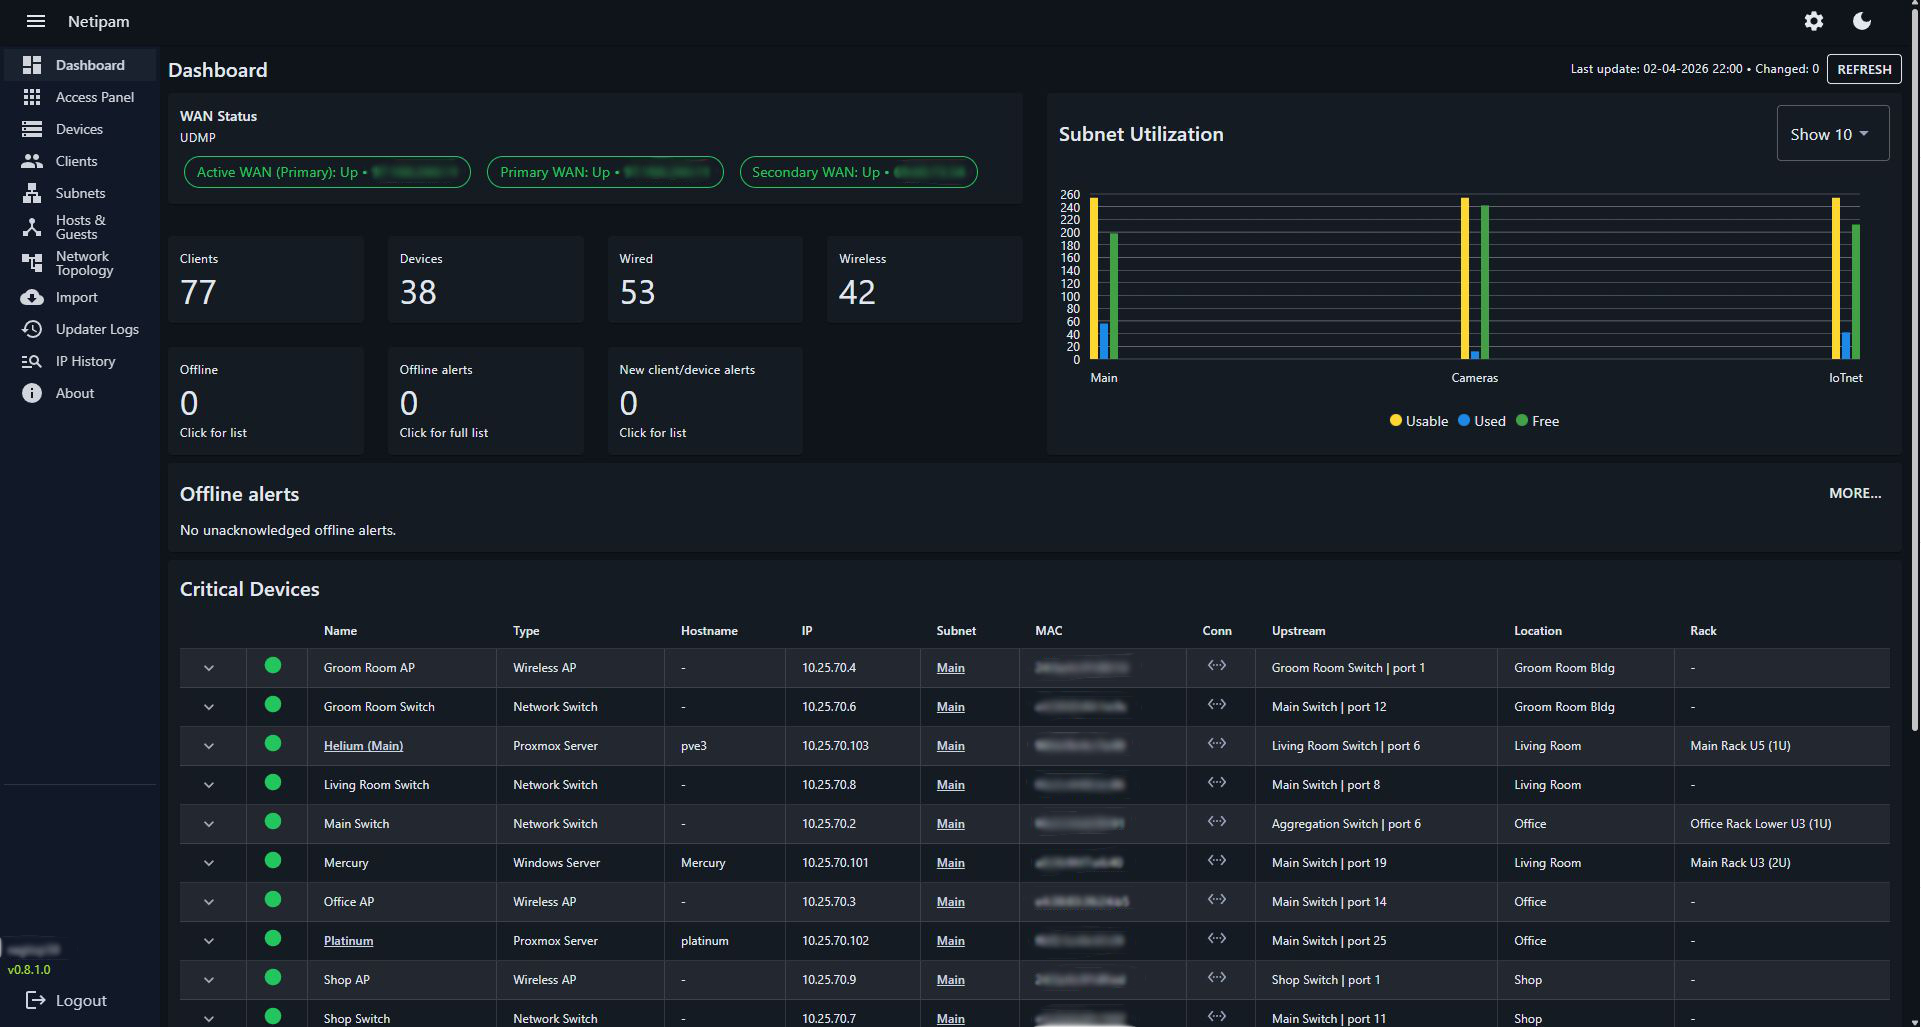Click the IP History search icon
The width and height of the screenshot is (1921, 1027).
point(32,361)
